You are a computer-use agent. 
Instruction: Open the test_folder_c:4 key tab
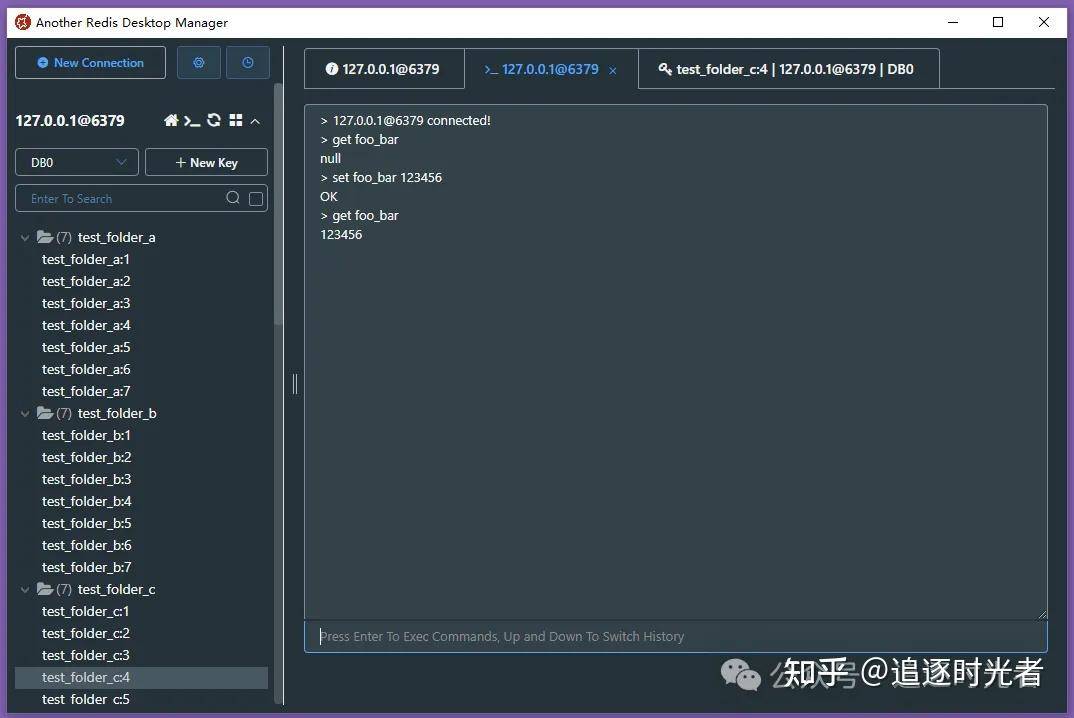coord(788,69)
